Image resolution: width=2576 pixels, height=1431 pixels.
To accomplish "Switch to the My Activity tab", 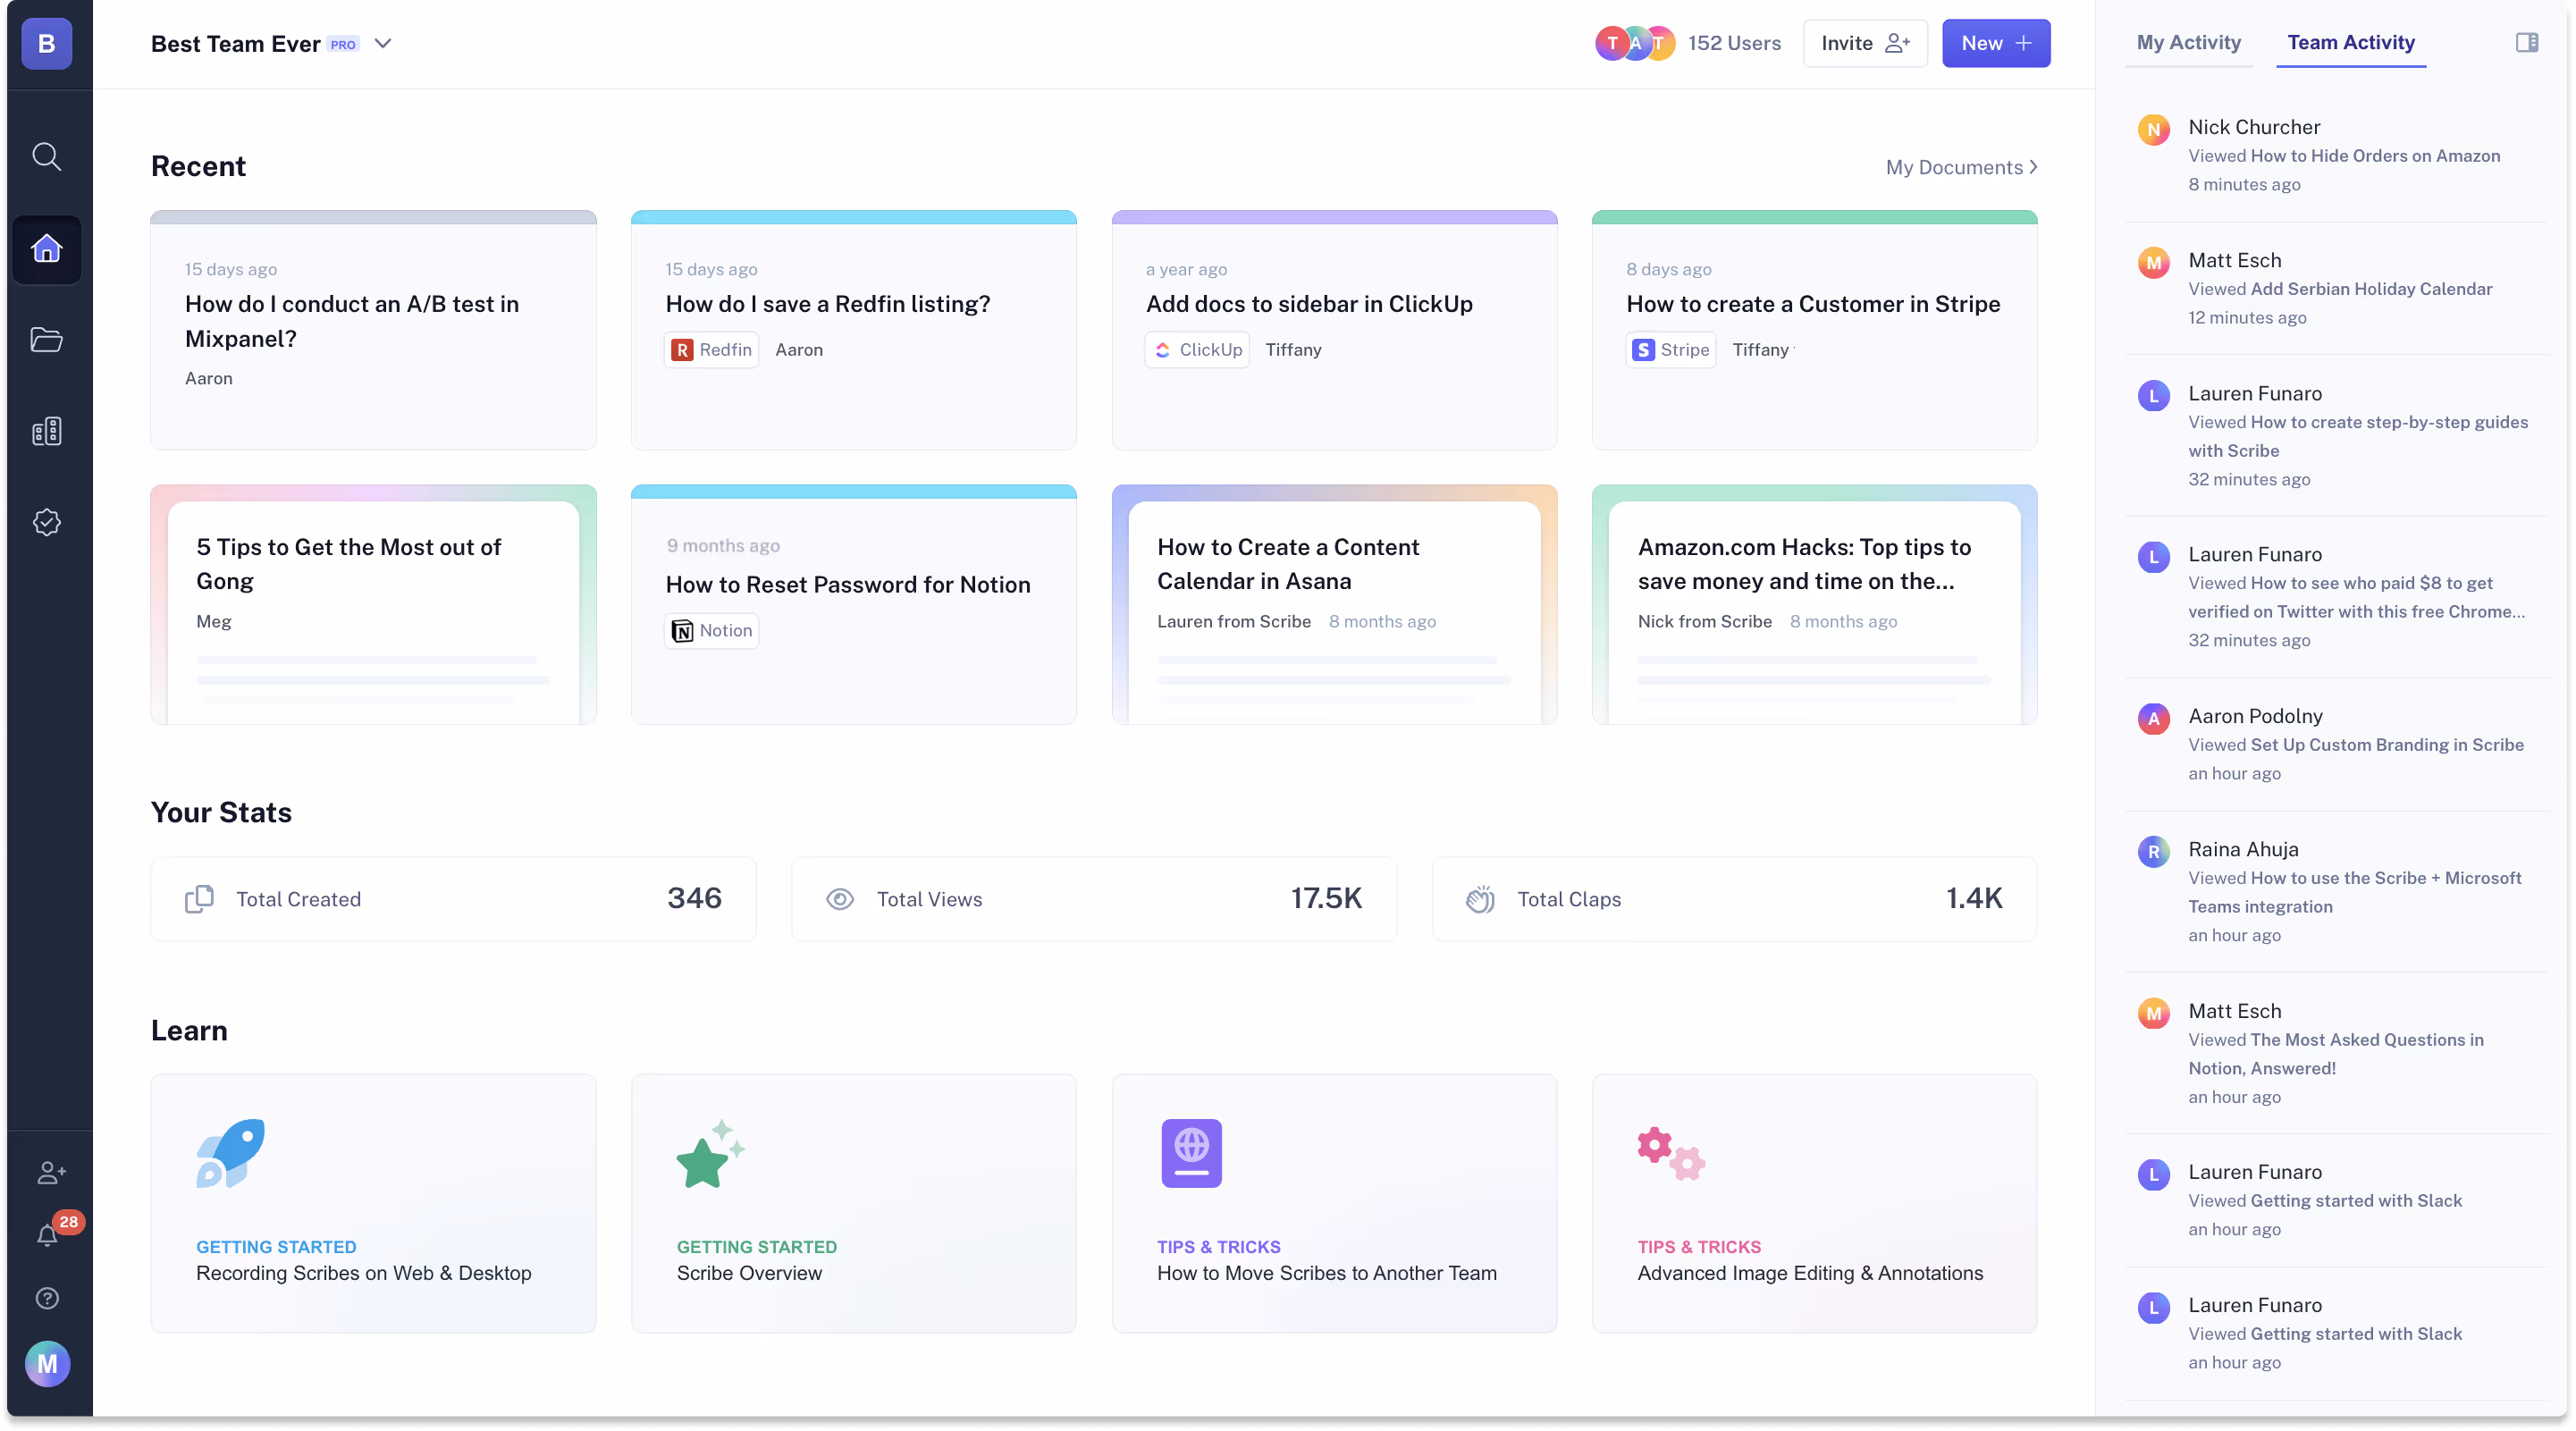I will coord(2188,43).
